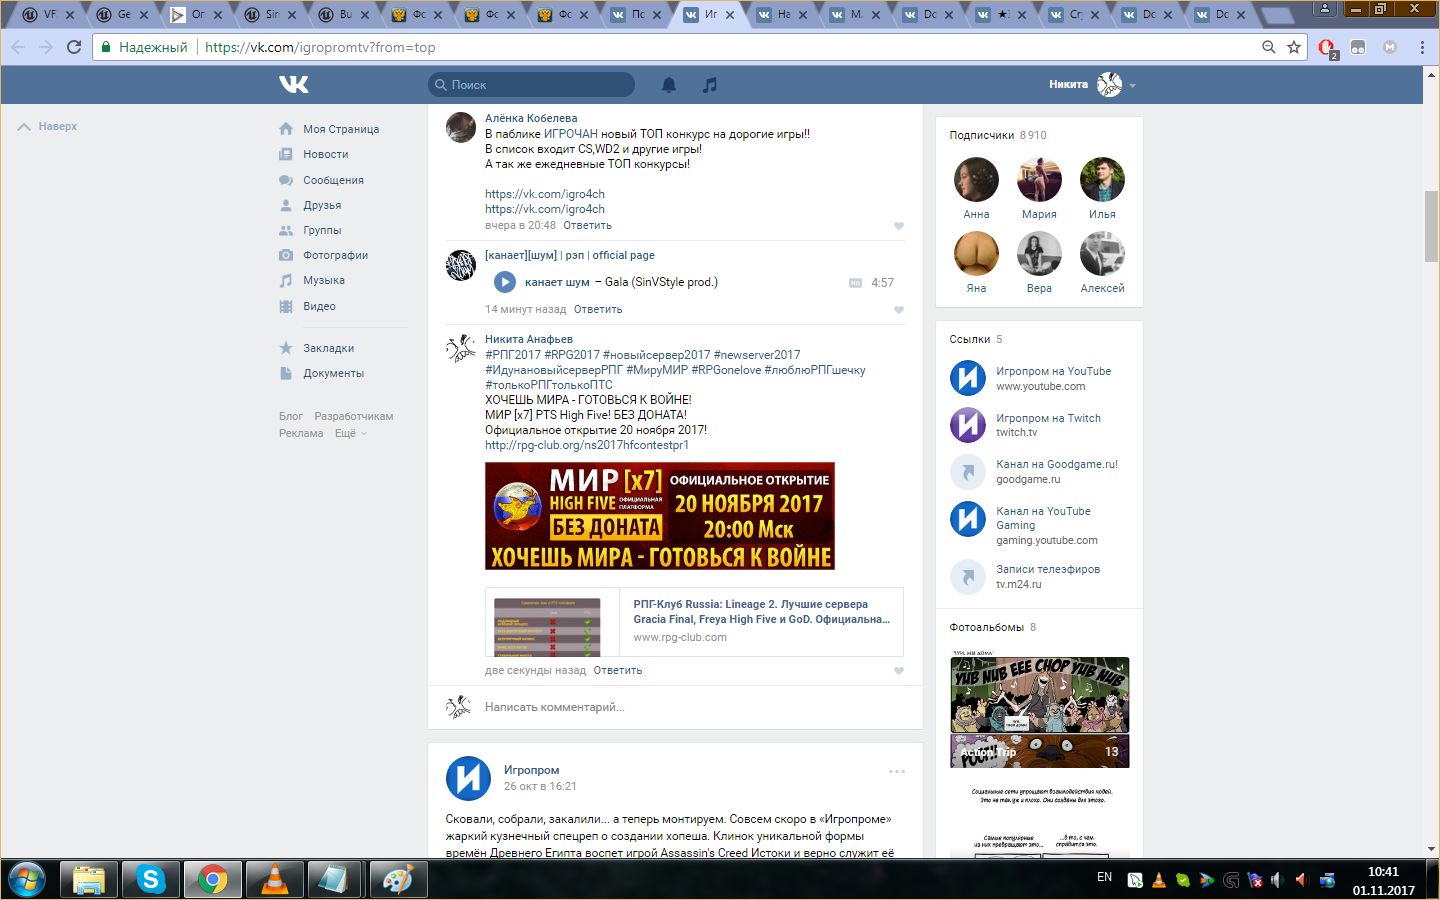
Task: Like the [канает][шум] audio comment with the heart
Action: point(898,310)
